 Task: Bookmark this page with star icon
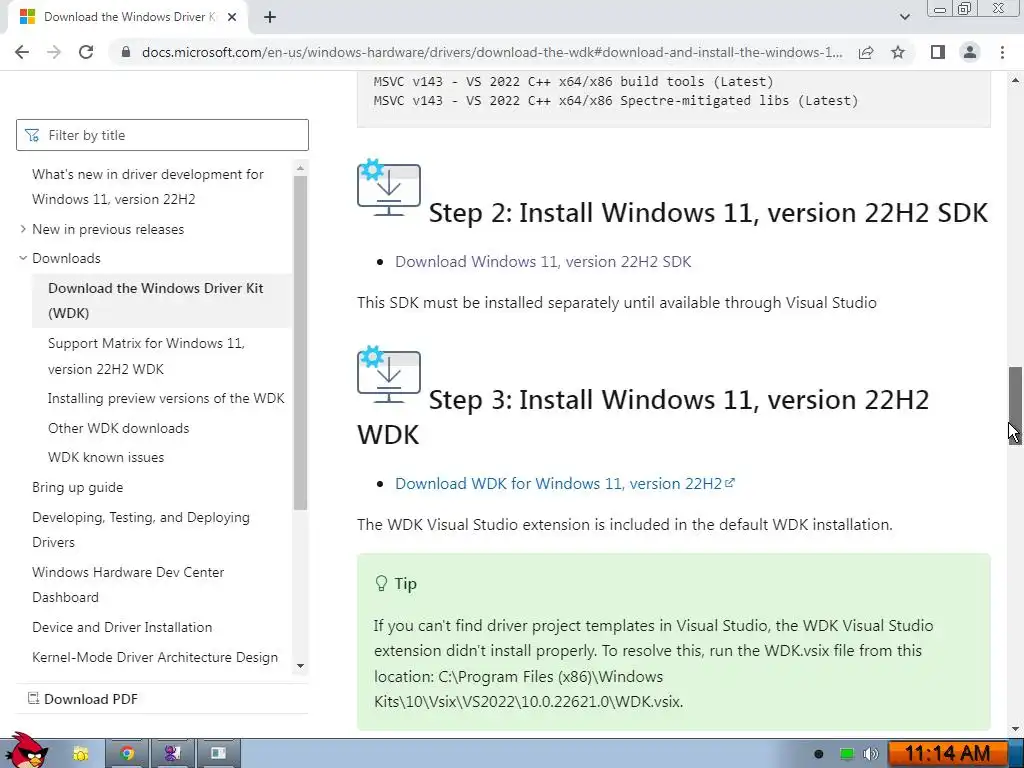[x=898, y=52]
